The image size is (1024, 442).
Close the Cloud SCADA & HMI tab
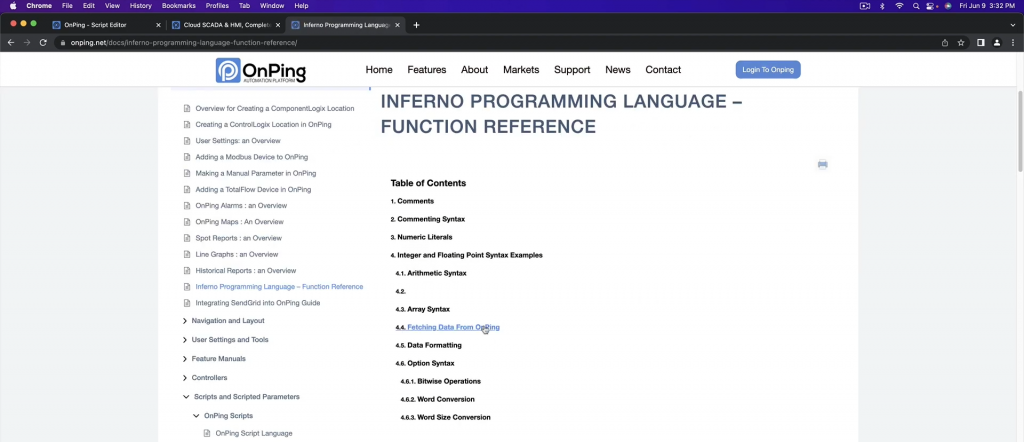point(278,25)
